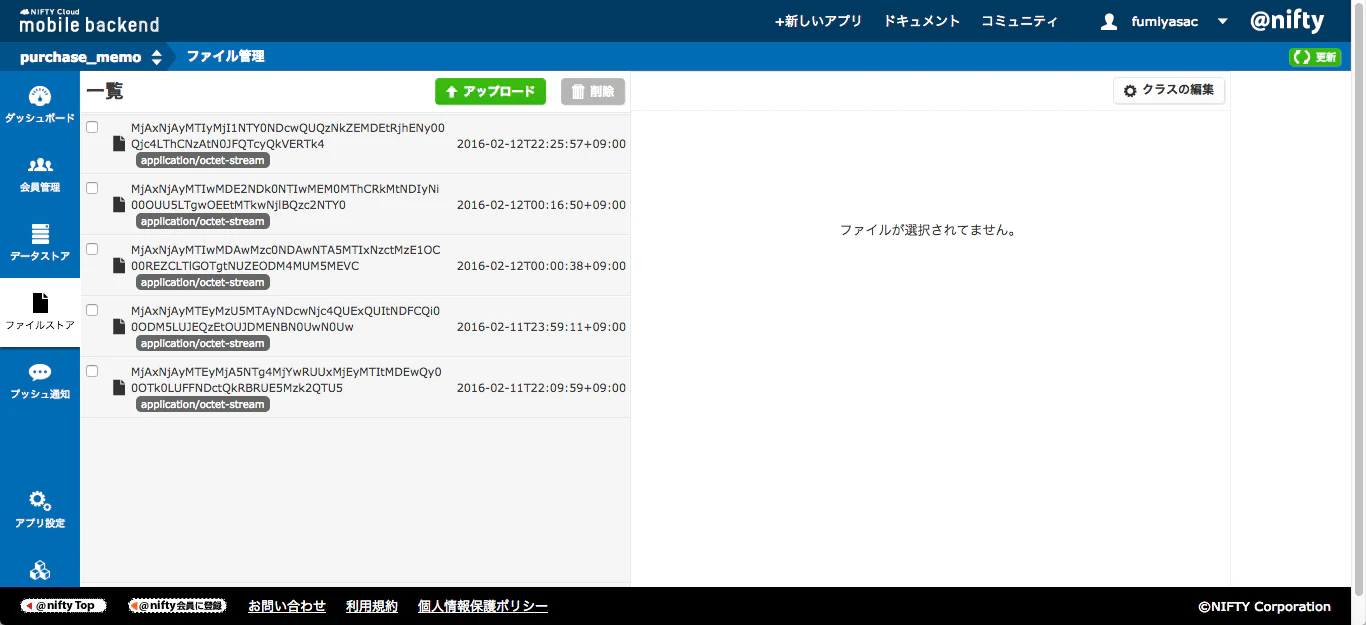This screenshot has width=1366, height=625.
Task: Open +新しいアプリ (new app) menu
Action: pyautogui.click(x=818, y=21)
